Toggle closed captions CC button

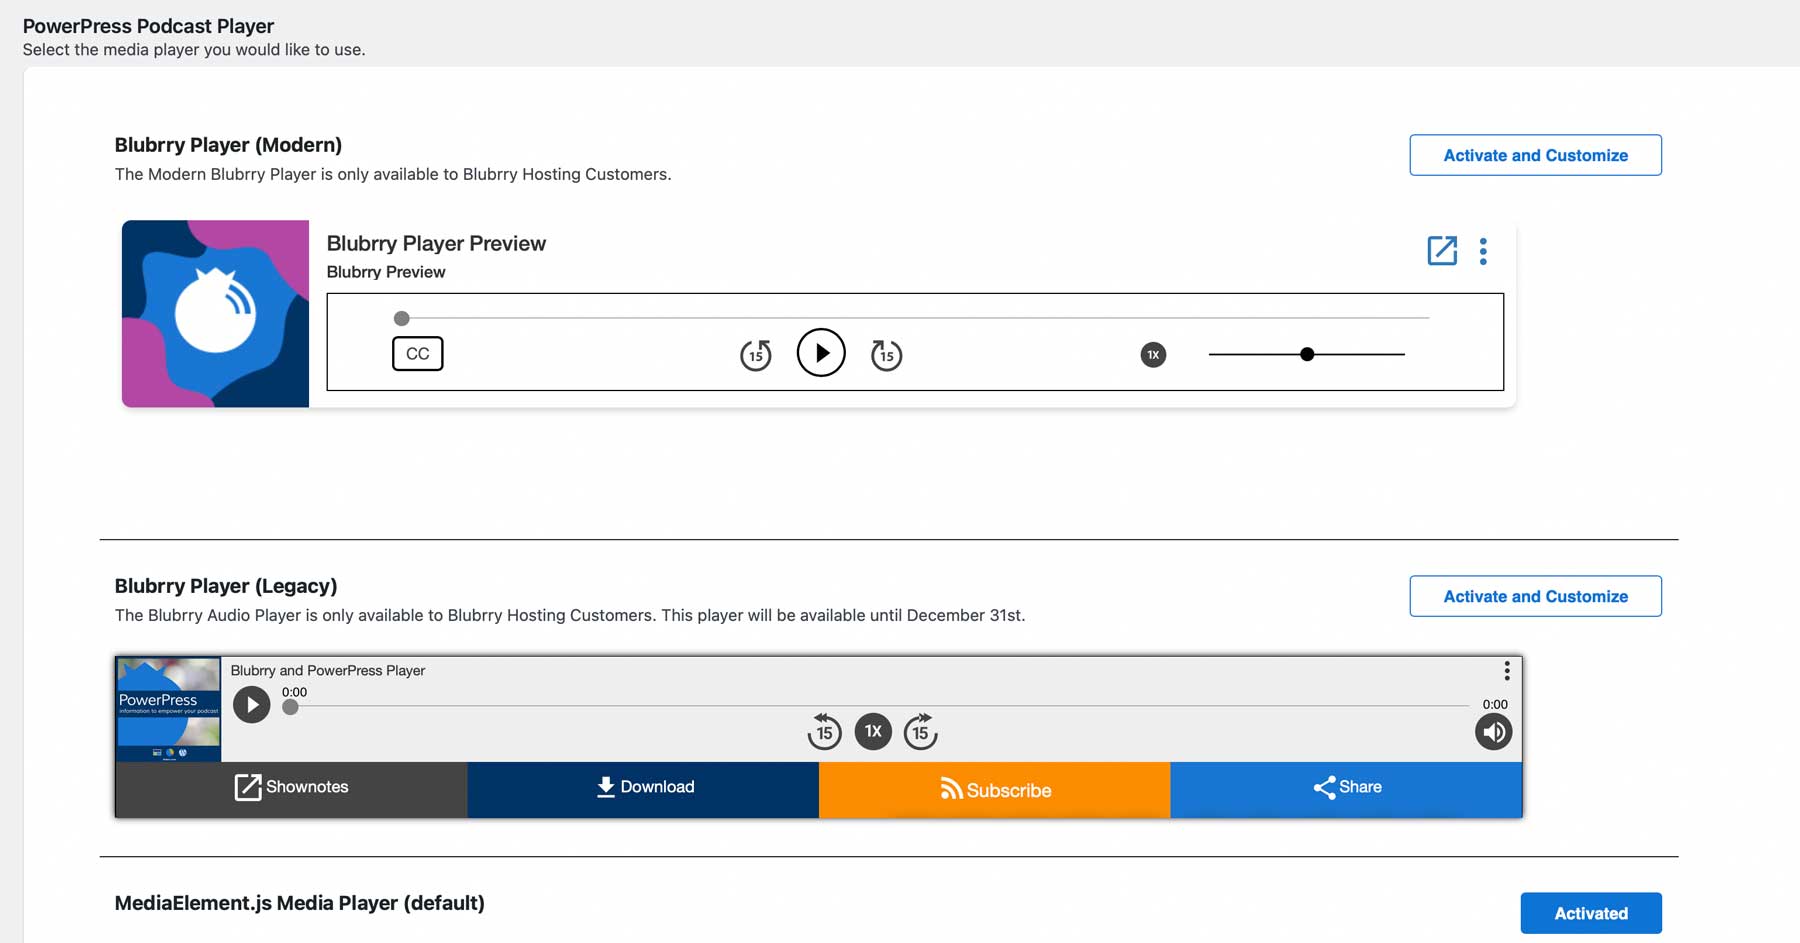[417, 354]
